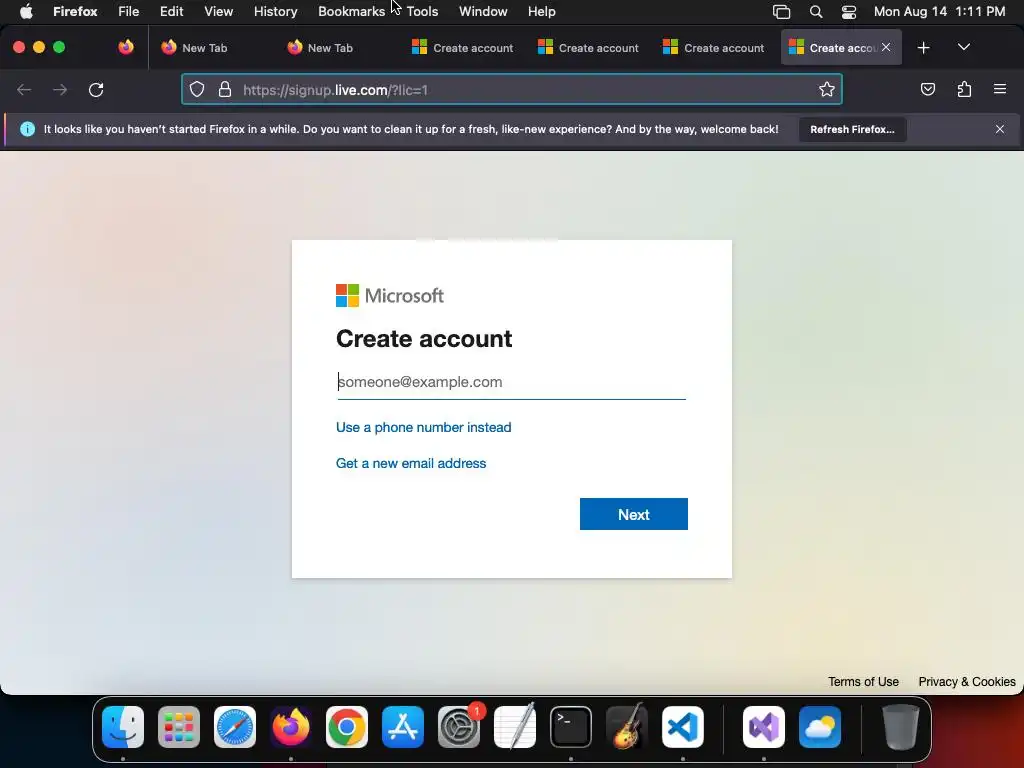Click the Refresh Firefox button
The width and height of the screenshot is (1024, 768).
(852, 129)
